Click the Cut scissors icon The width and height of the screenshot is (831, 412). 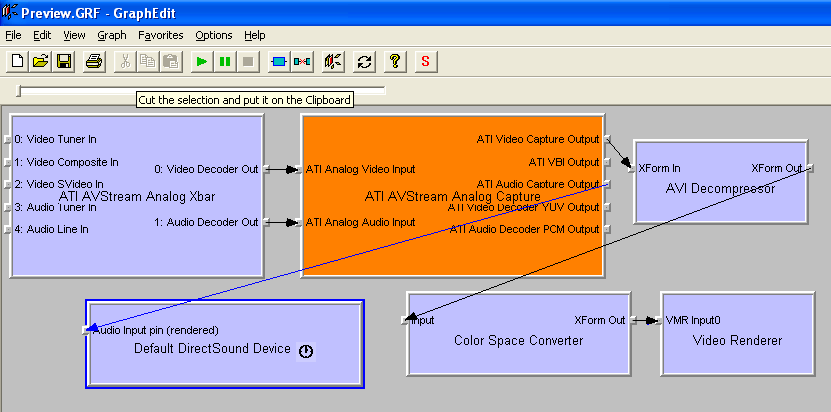(x=125, y=62)
